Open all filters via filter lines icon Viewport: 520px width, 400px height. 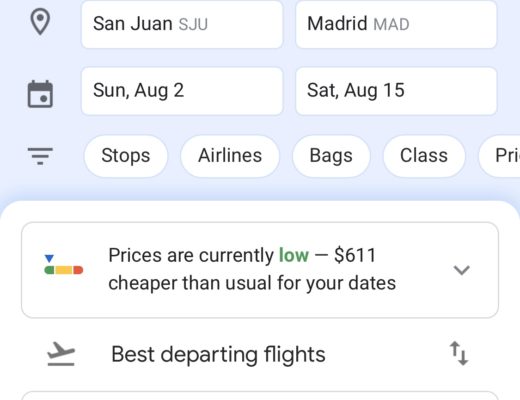pyautogui.click(x=40, y=156)
